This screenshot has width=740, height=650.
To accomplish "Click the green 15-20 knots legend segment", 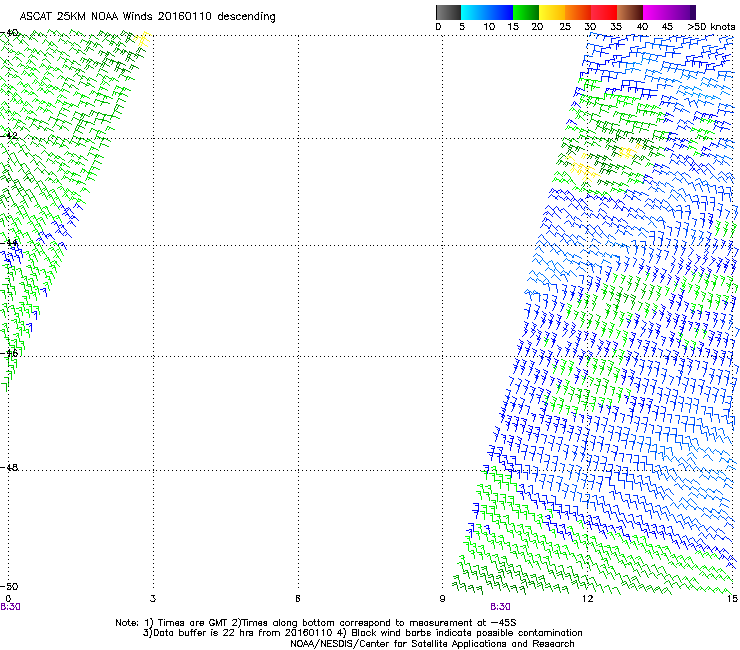I will (x=526, y=12).
